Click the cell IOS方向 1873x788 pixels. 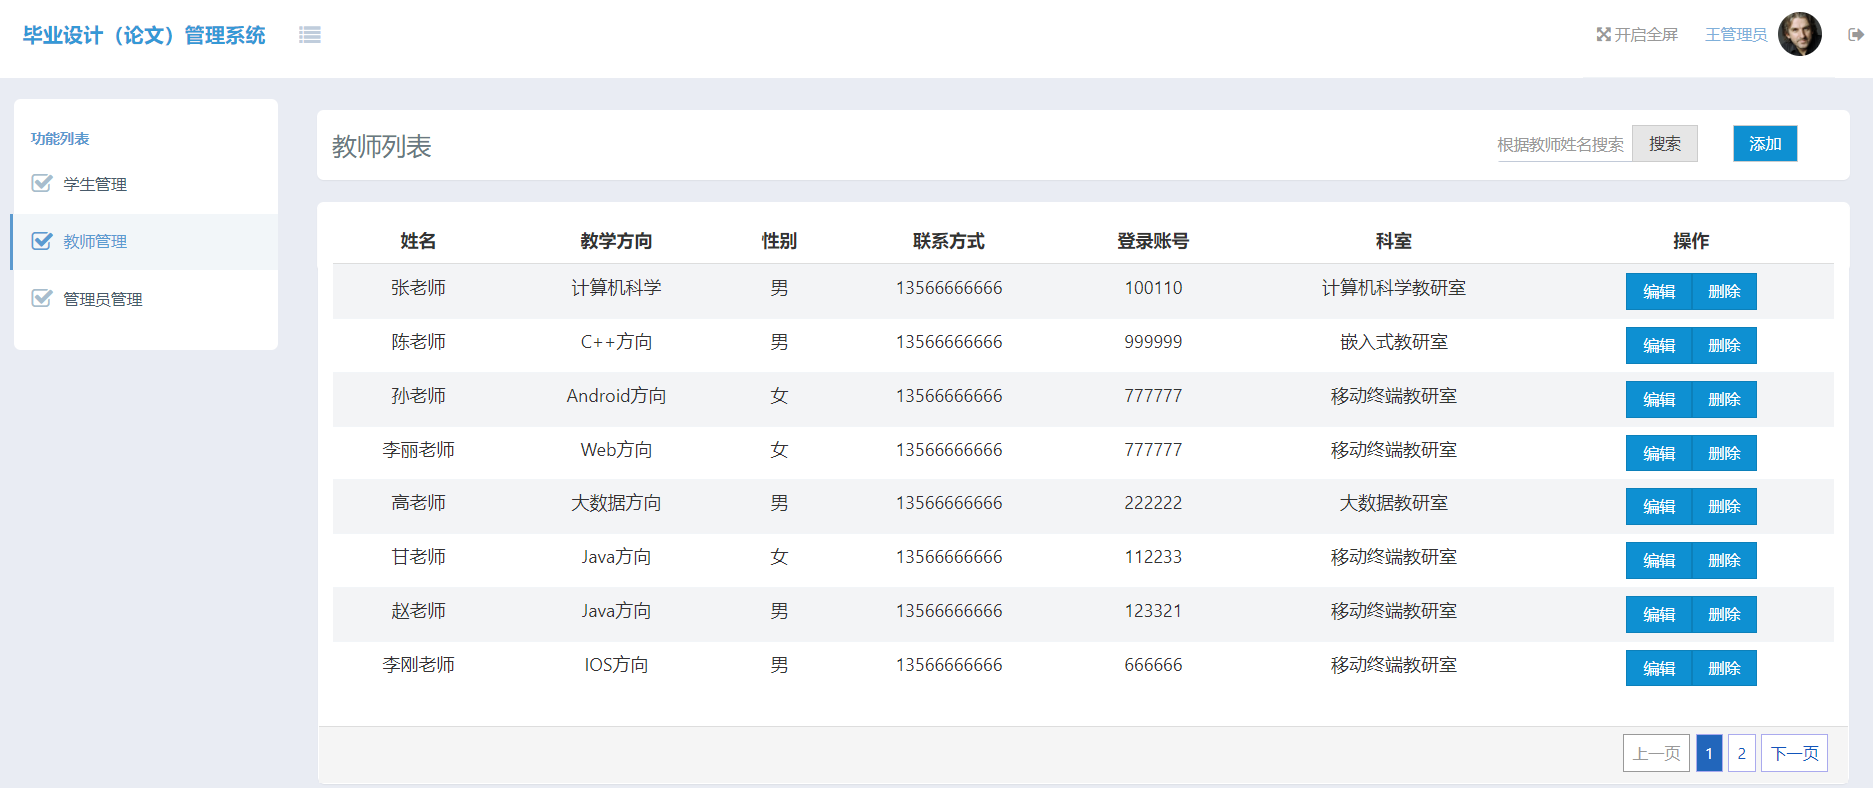(616, 665)
